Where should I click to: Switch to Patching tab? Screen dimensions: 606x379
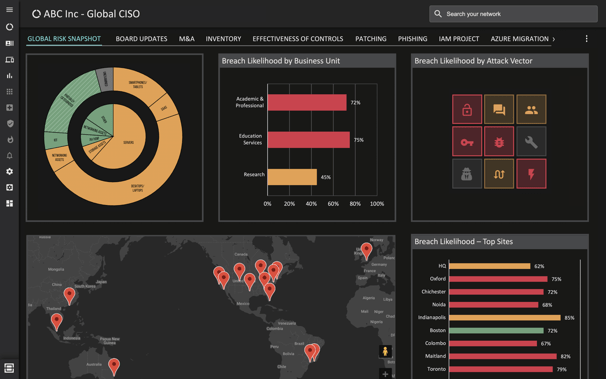coord(371,39)
